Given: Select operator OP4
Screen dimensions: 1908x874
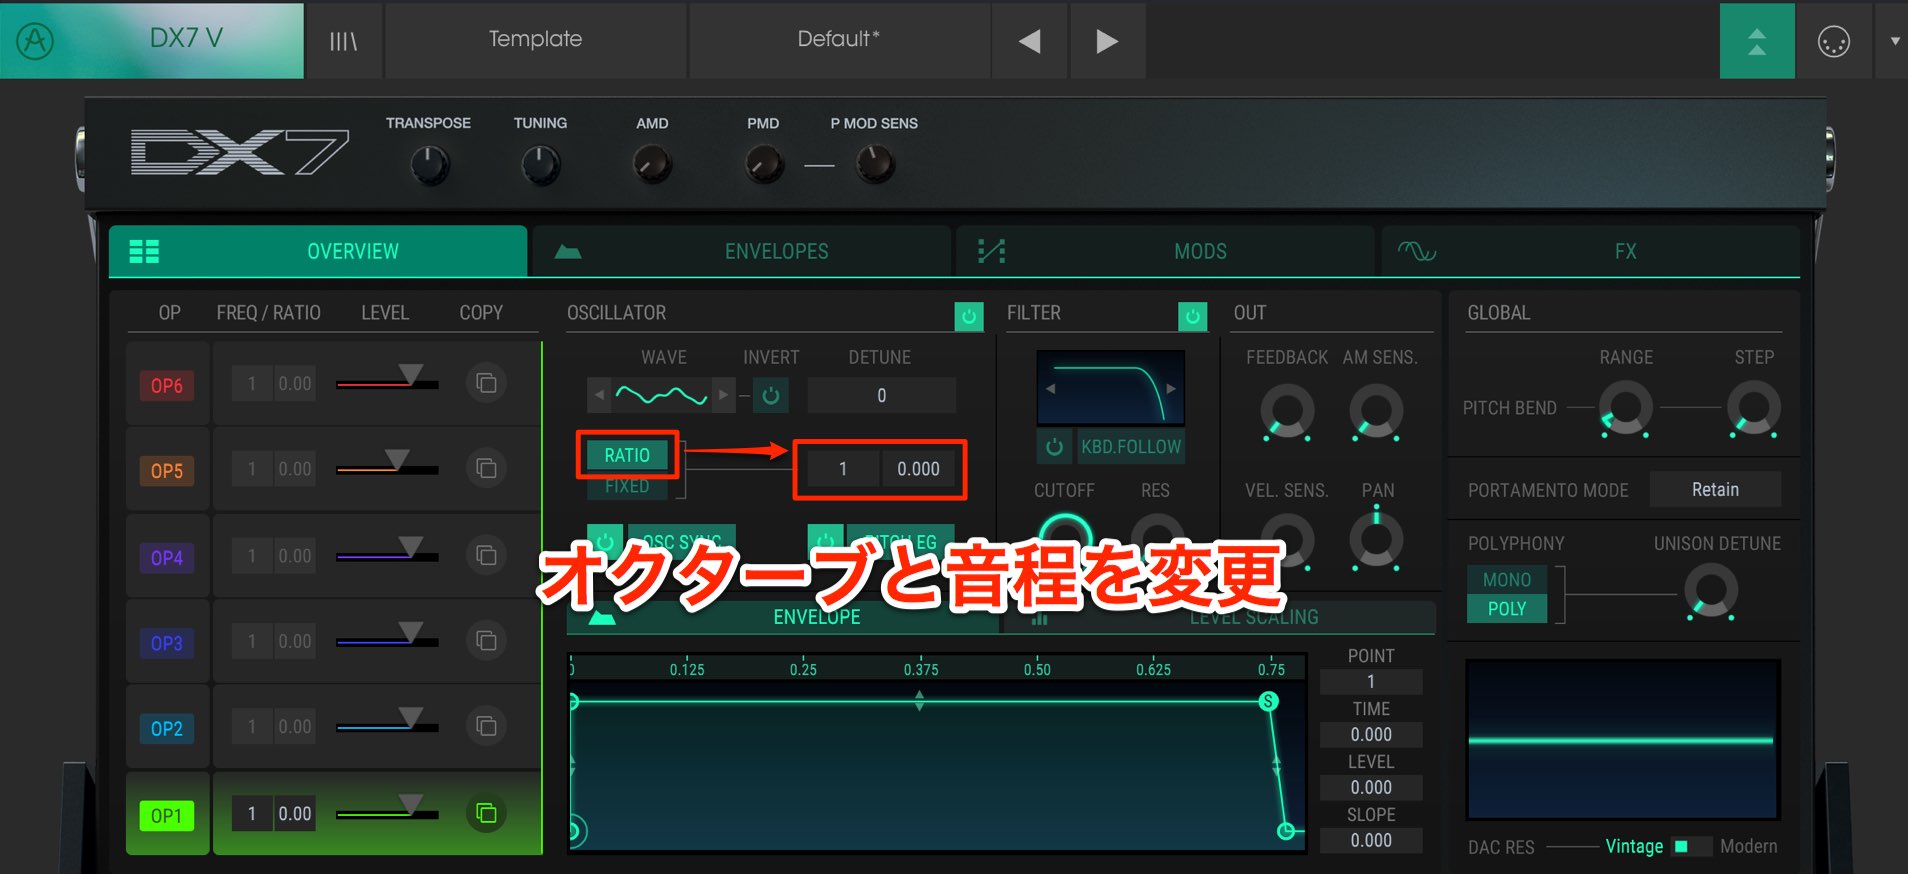Looking at the screenshot, I should click(x=167, y=557).
